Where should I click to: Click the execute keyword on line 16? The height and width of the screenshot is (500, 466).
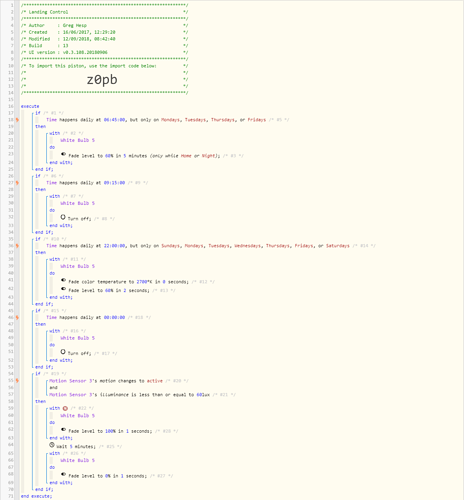pos(30,106)
